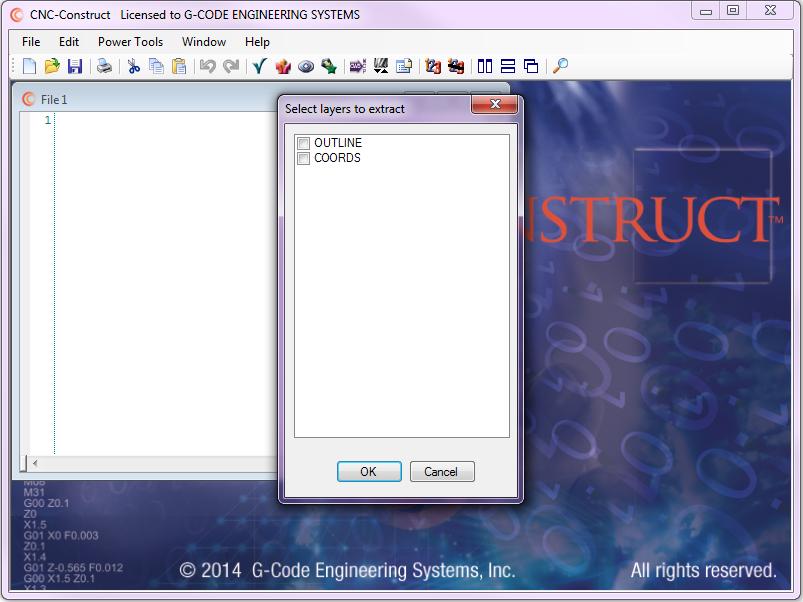This screenshot has height=602, width=803.
Task: Click the gray eye-shaped toolbar icon
Action: point(306,67)
